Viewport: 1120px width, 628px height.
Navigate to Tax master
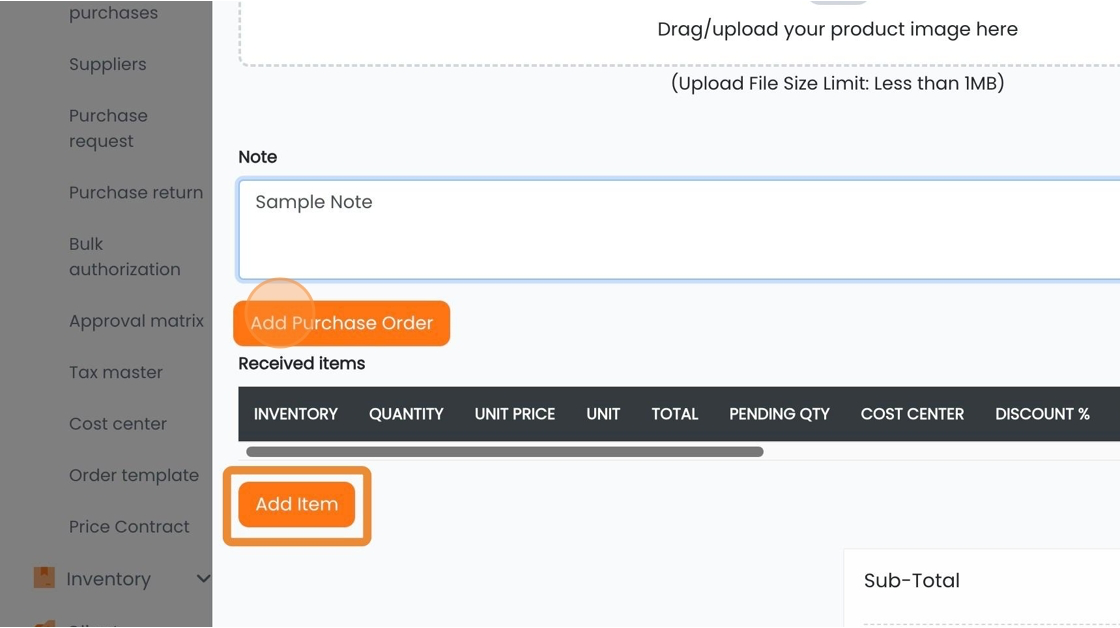point(116,372)
